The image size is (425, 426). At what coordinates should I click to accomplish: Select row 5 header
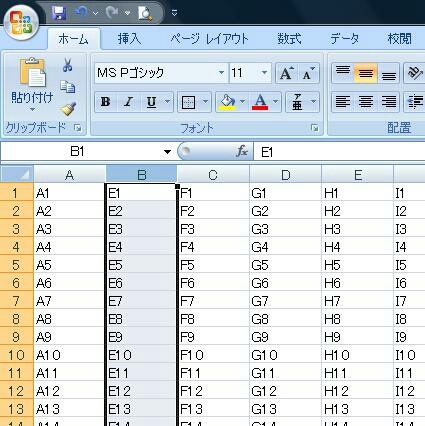click(x=16, y=265)
